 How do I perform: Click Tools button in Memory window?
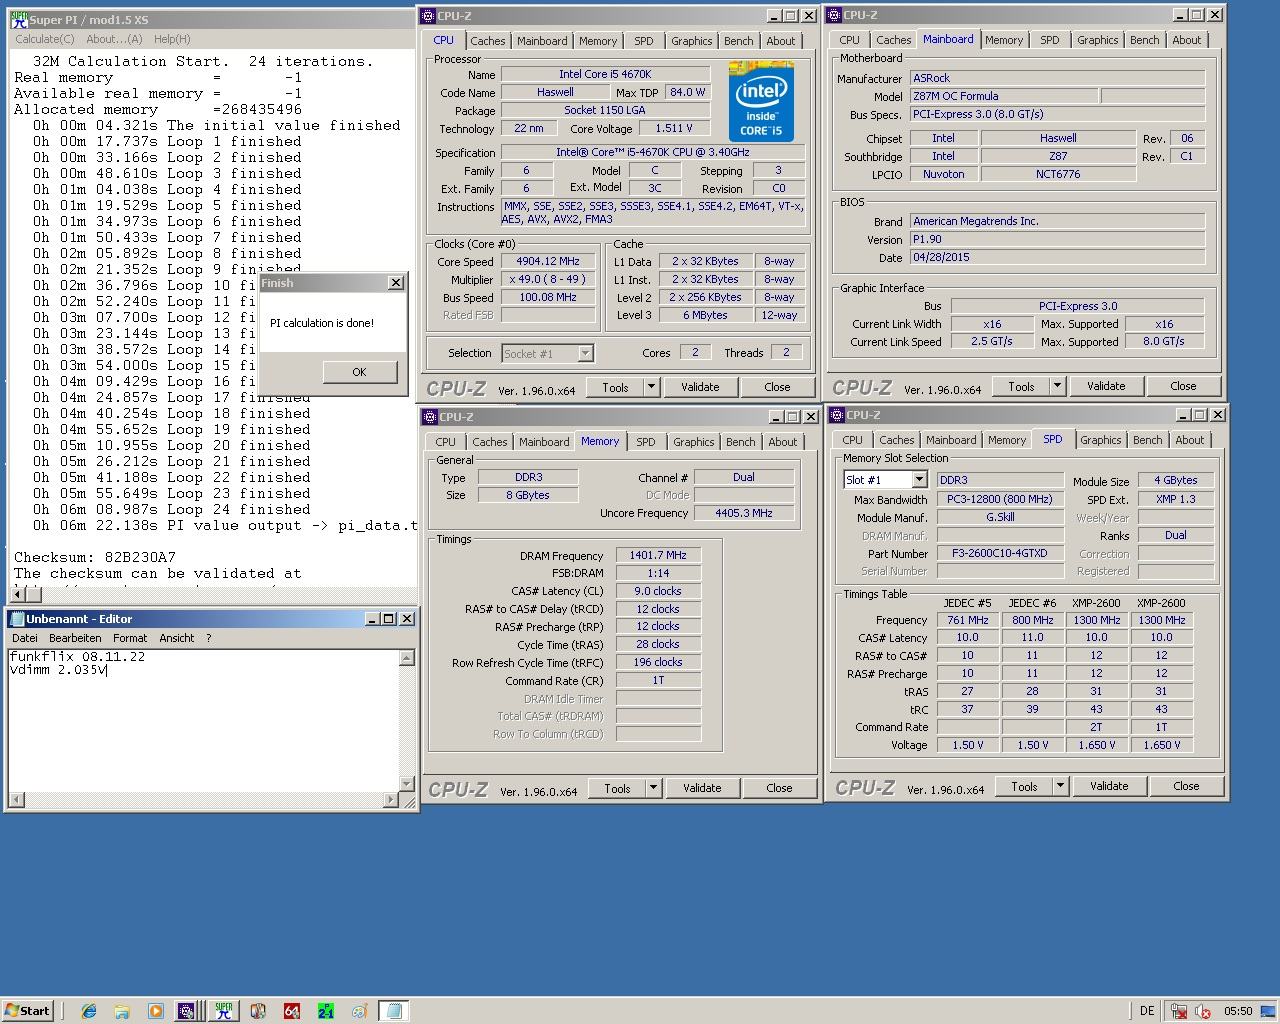pyautogui.click(x=617, y=788)
